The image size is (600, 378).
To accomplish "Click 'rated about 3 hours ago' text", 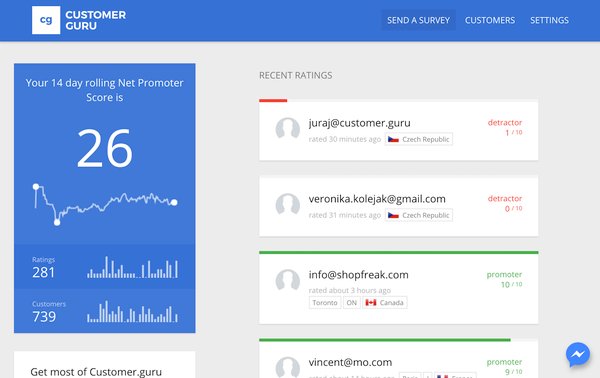I will tap(350, 290).
